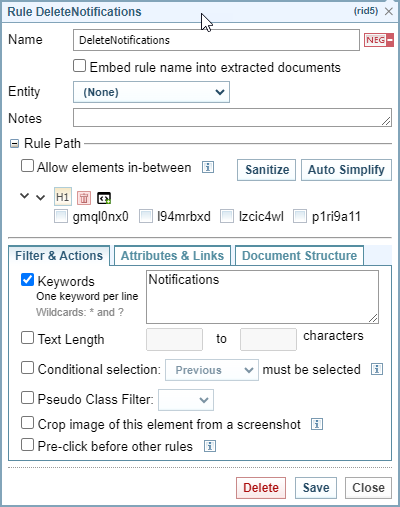Open info icon for Pre-click before other rules
Viewport: 400px width, 507px height.
[210, 446]
